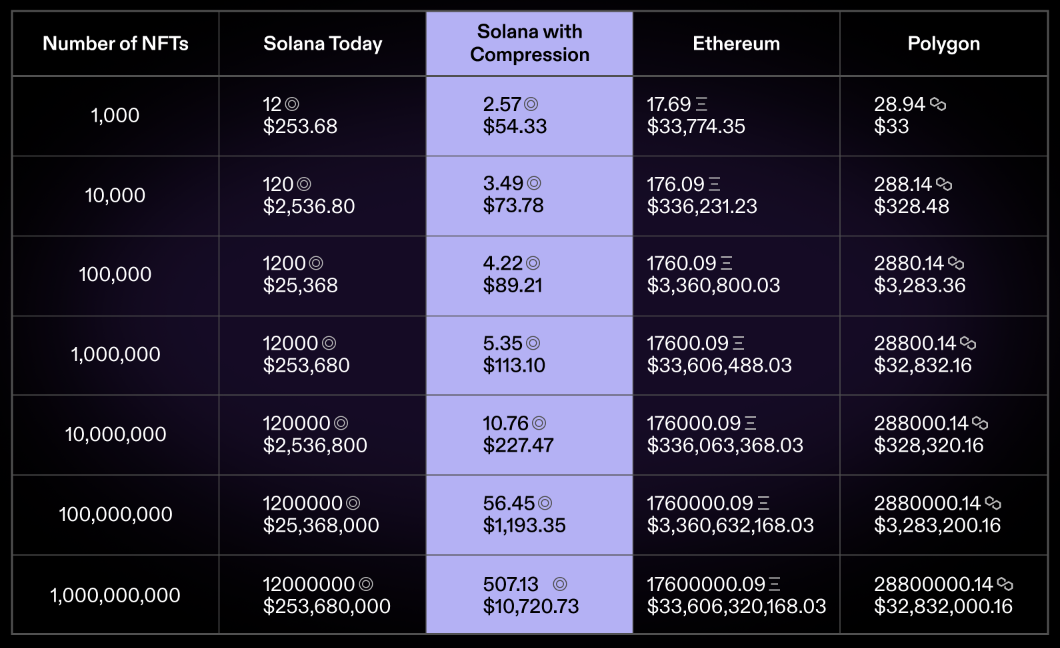Click the Solana icon after 1200000
Screen dimensions: 1060x648
(353, 503)
